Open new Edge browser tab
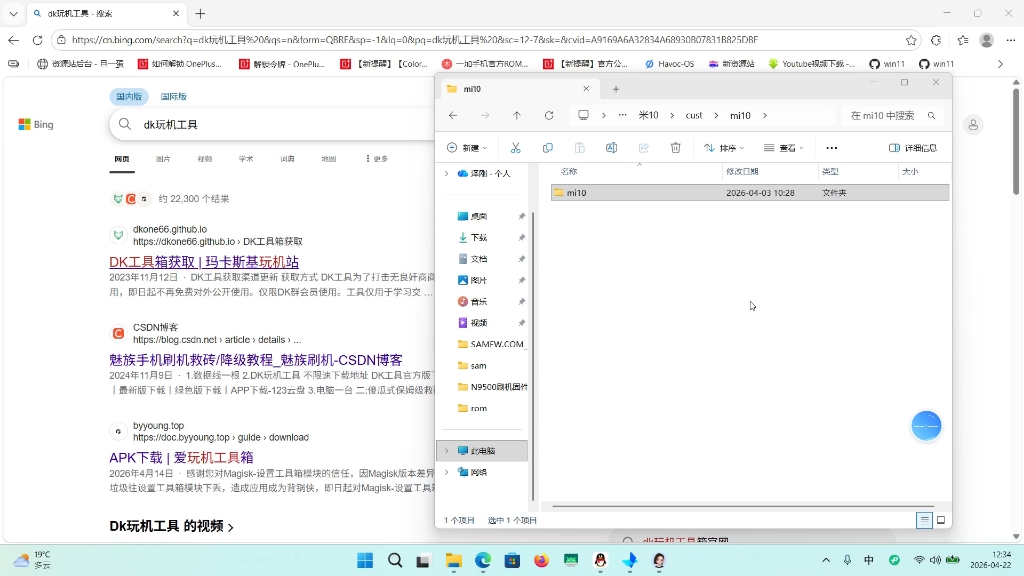This screenshot has height=576, width=1024. point(200,13)
